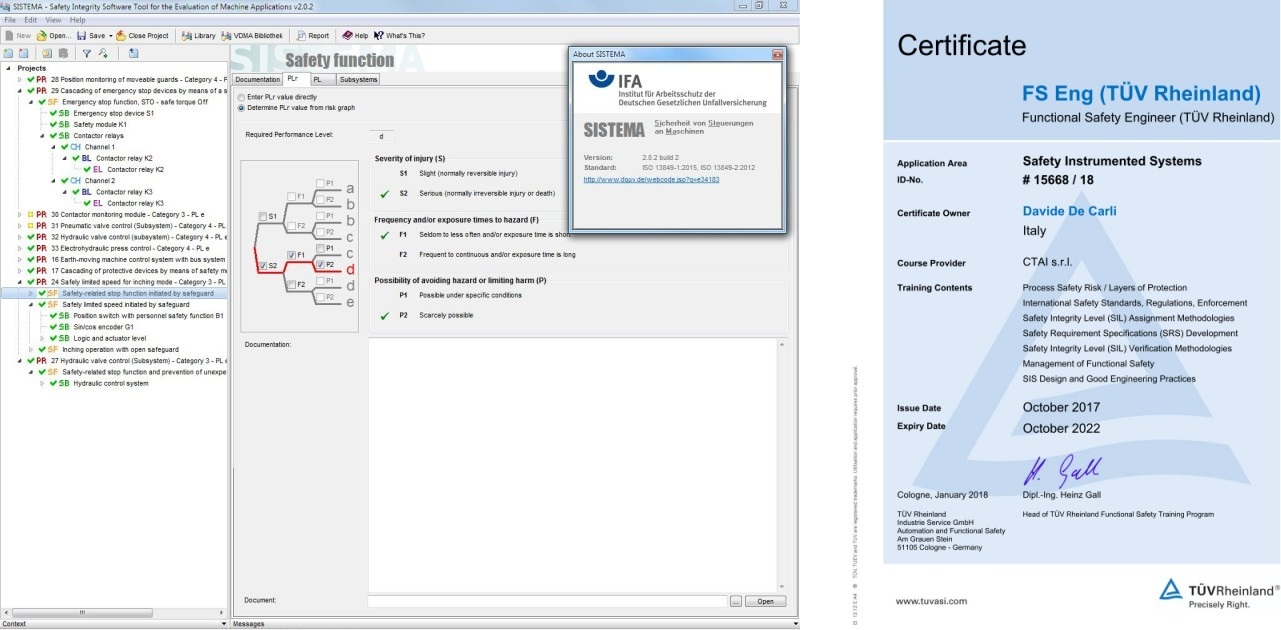This screenshot has height=630, width=1281.
Task: Open the Help menu
Action: pyautogui.click(x=77, y=20)
